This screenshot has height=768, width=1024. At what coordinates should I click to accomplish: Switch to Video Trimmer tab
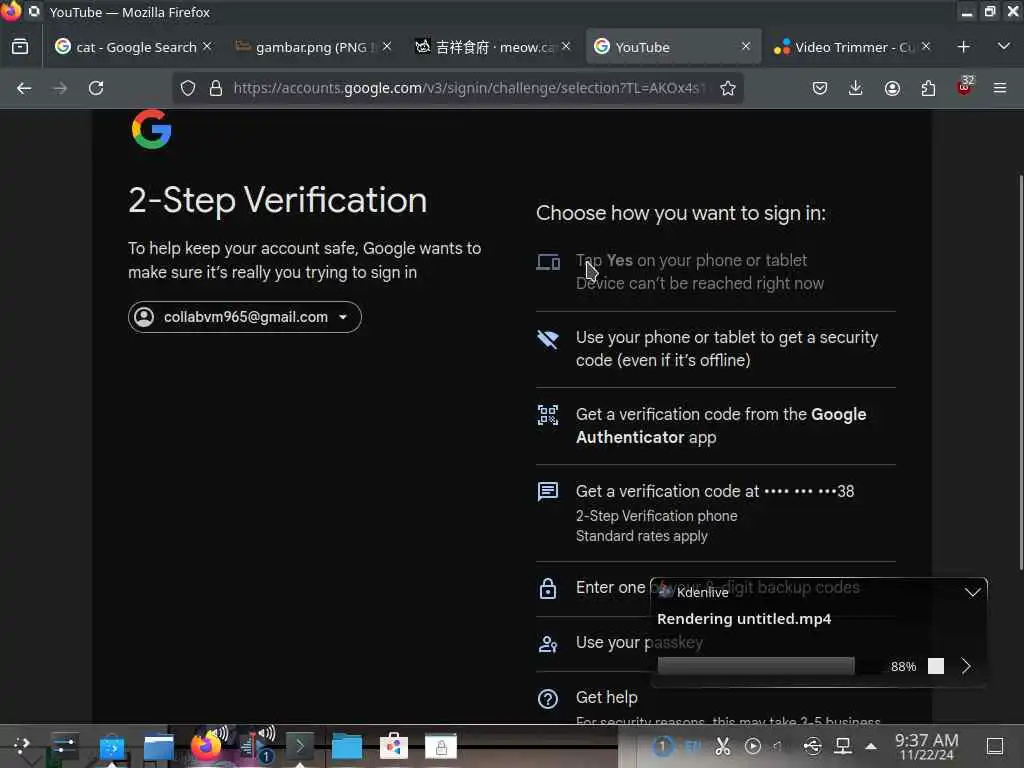pos(852,47)
